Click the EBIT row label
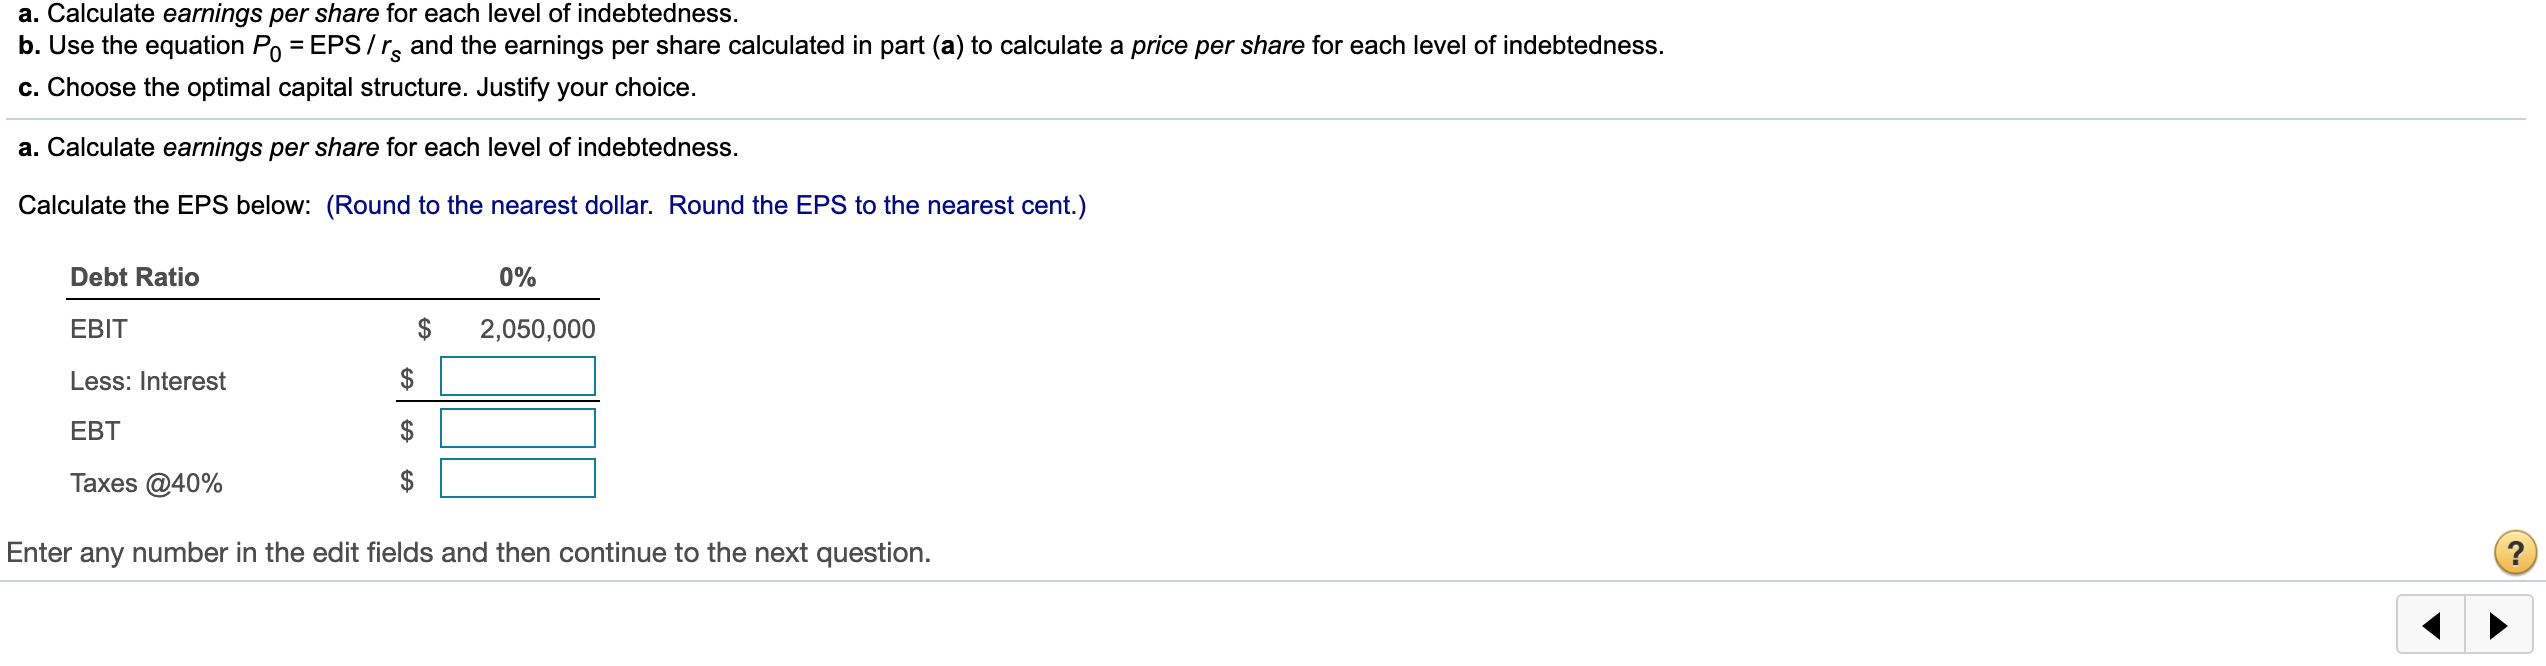Image resolution: width=2546 pixels, height=666 pixels. 99,329
